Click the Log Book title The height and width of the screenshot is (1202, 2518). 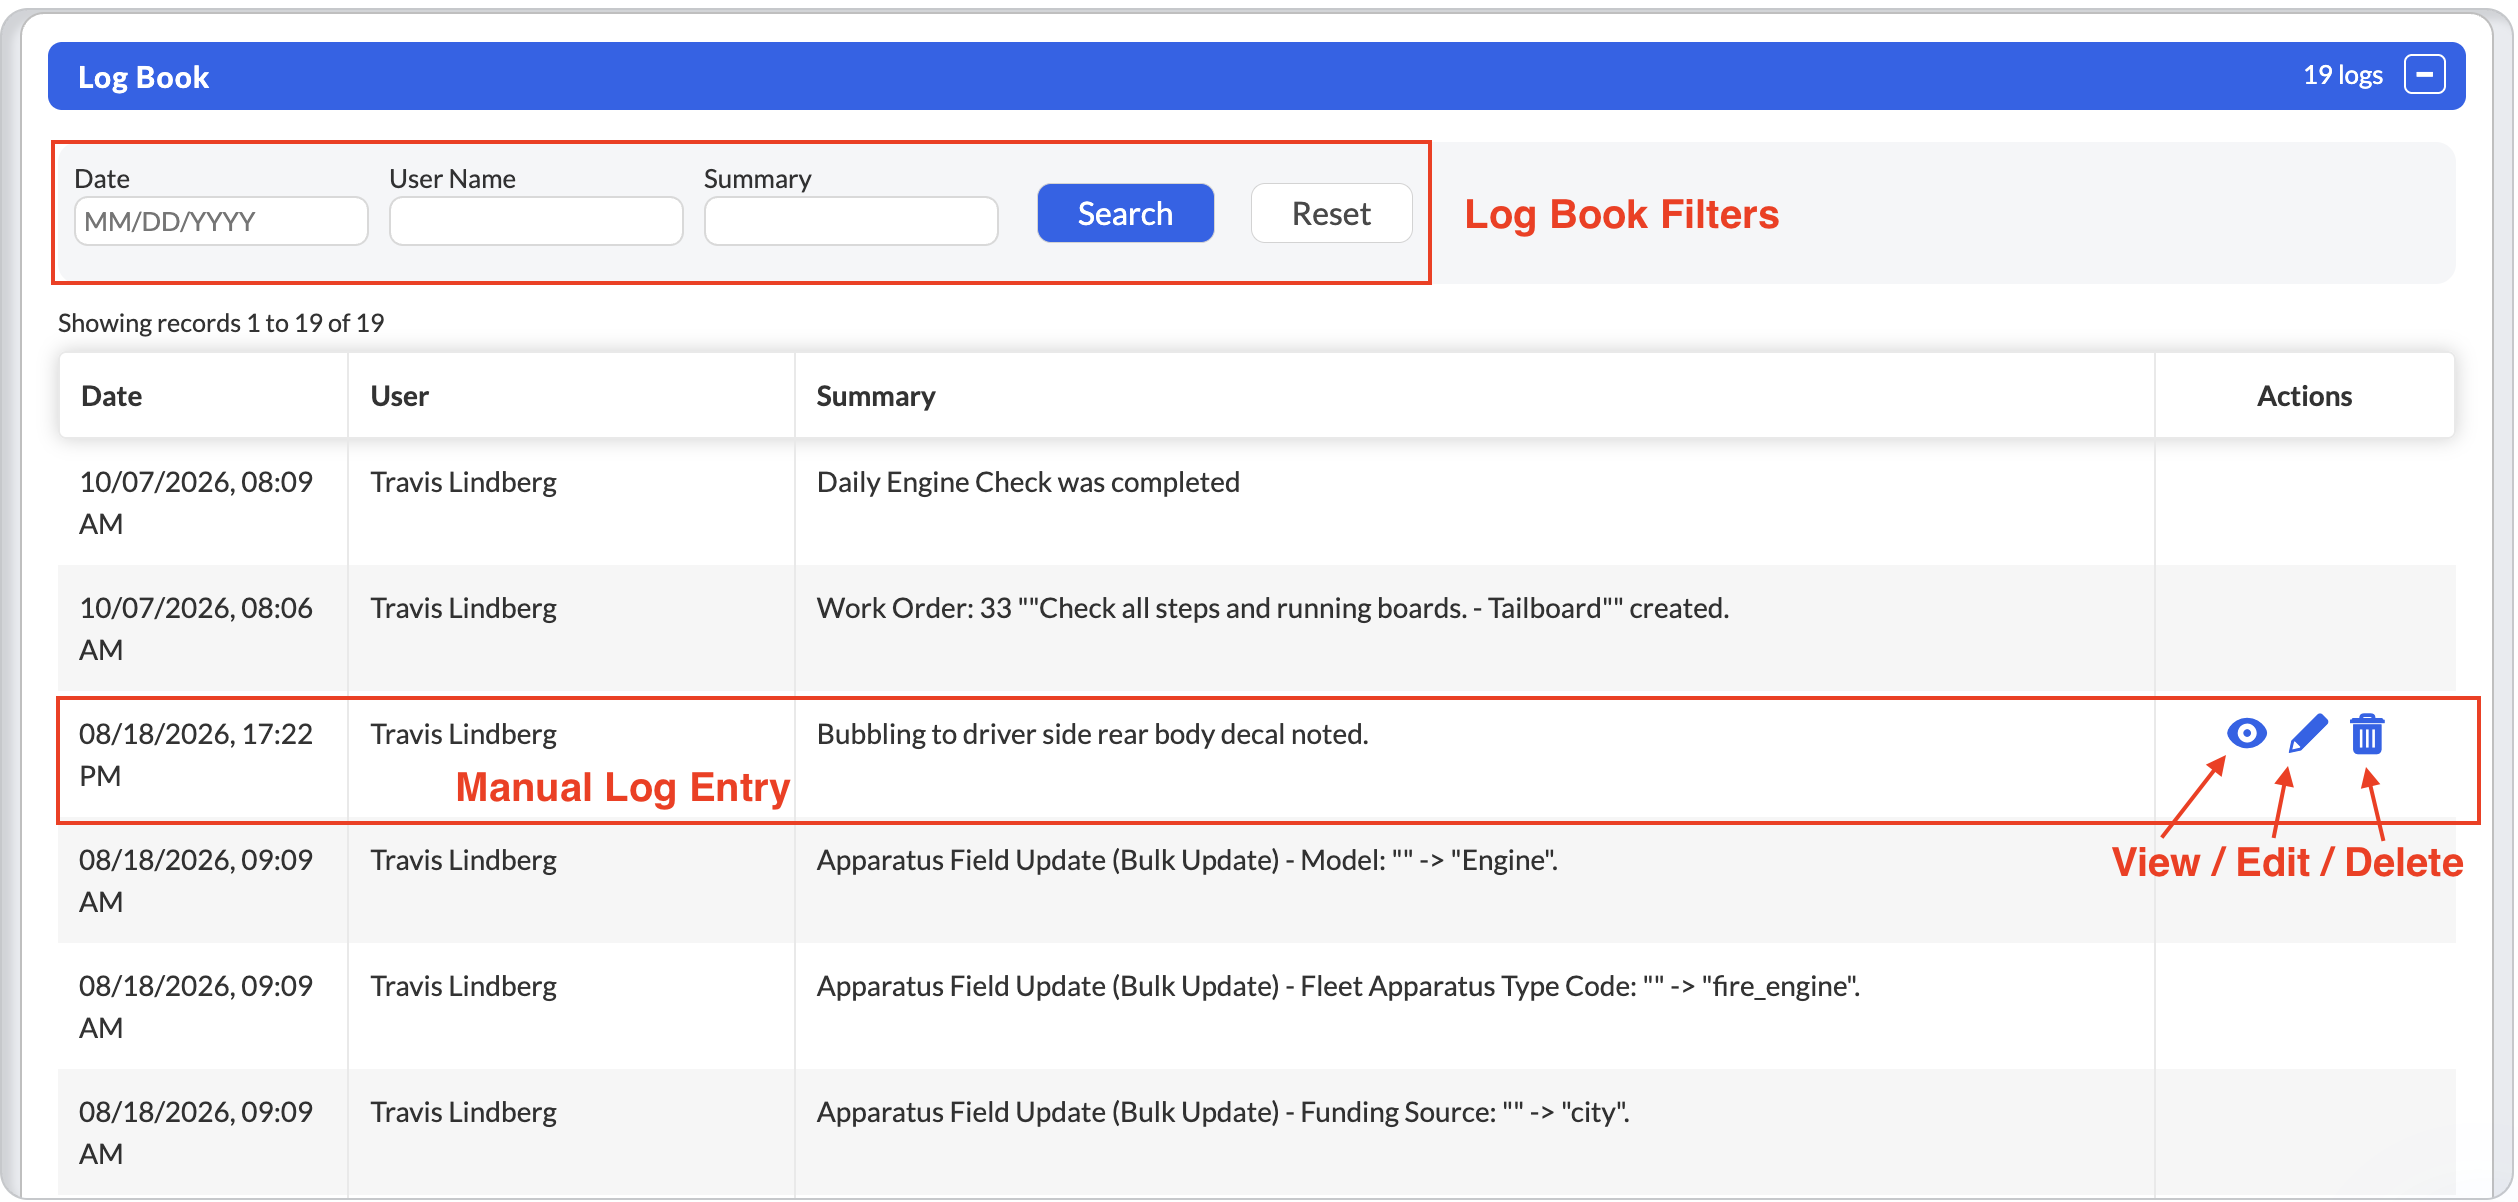(144, 77)
